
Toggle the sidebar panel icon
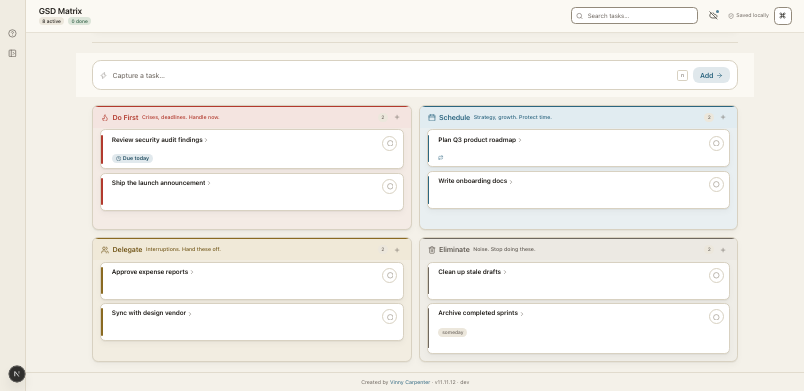pyautogui.click(x=12, y=53)
